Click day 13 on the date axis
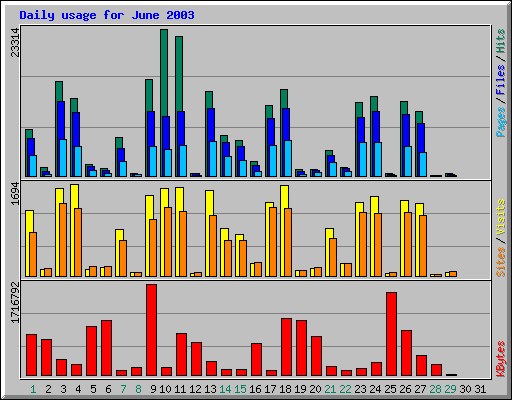Image resolution: width=512 pixels, height=400 pixels. click(x=210, y=389)
